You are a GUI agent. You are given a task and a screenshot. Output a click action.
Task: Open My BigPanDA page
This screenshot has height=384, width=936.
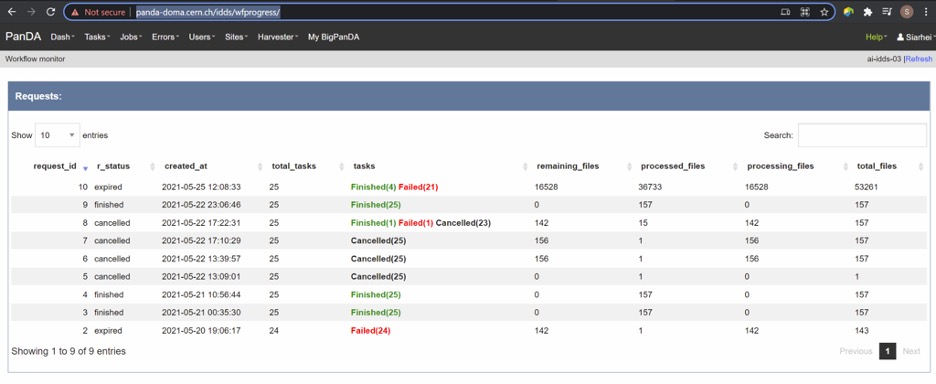(x=334, y=37)
